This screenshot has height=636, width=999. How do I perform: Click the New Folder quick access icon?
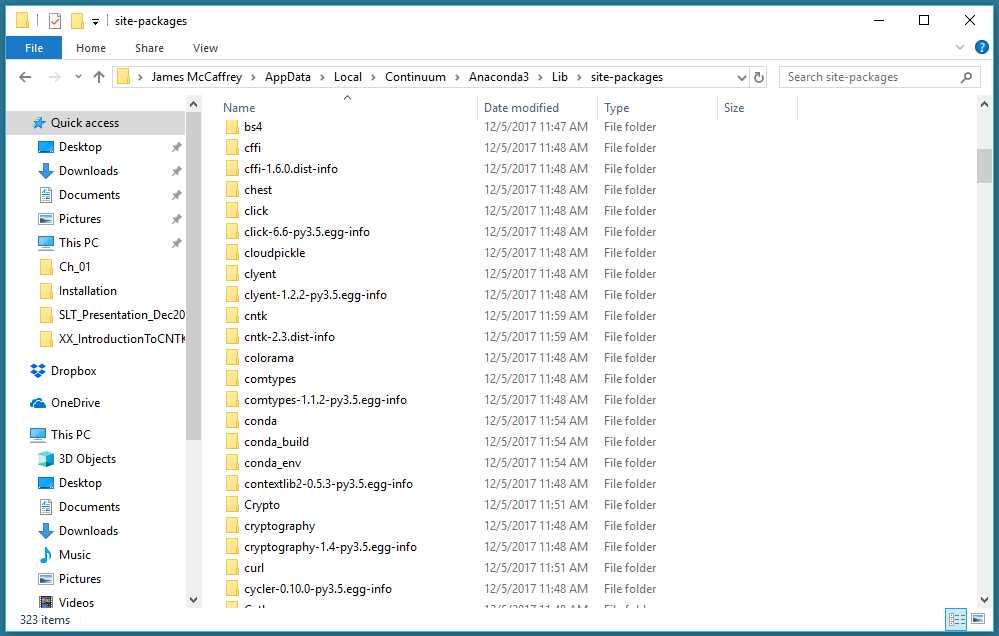click(77, 21)
